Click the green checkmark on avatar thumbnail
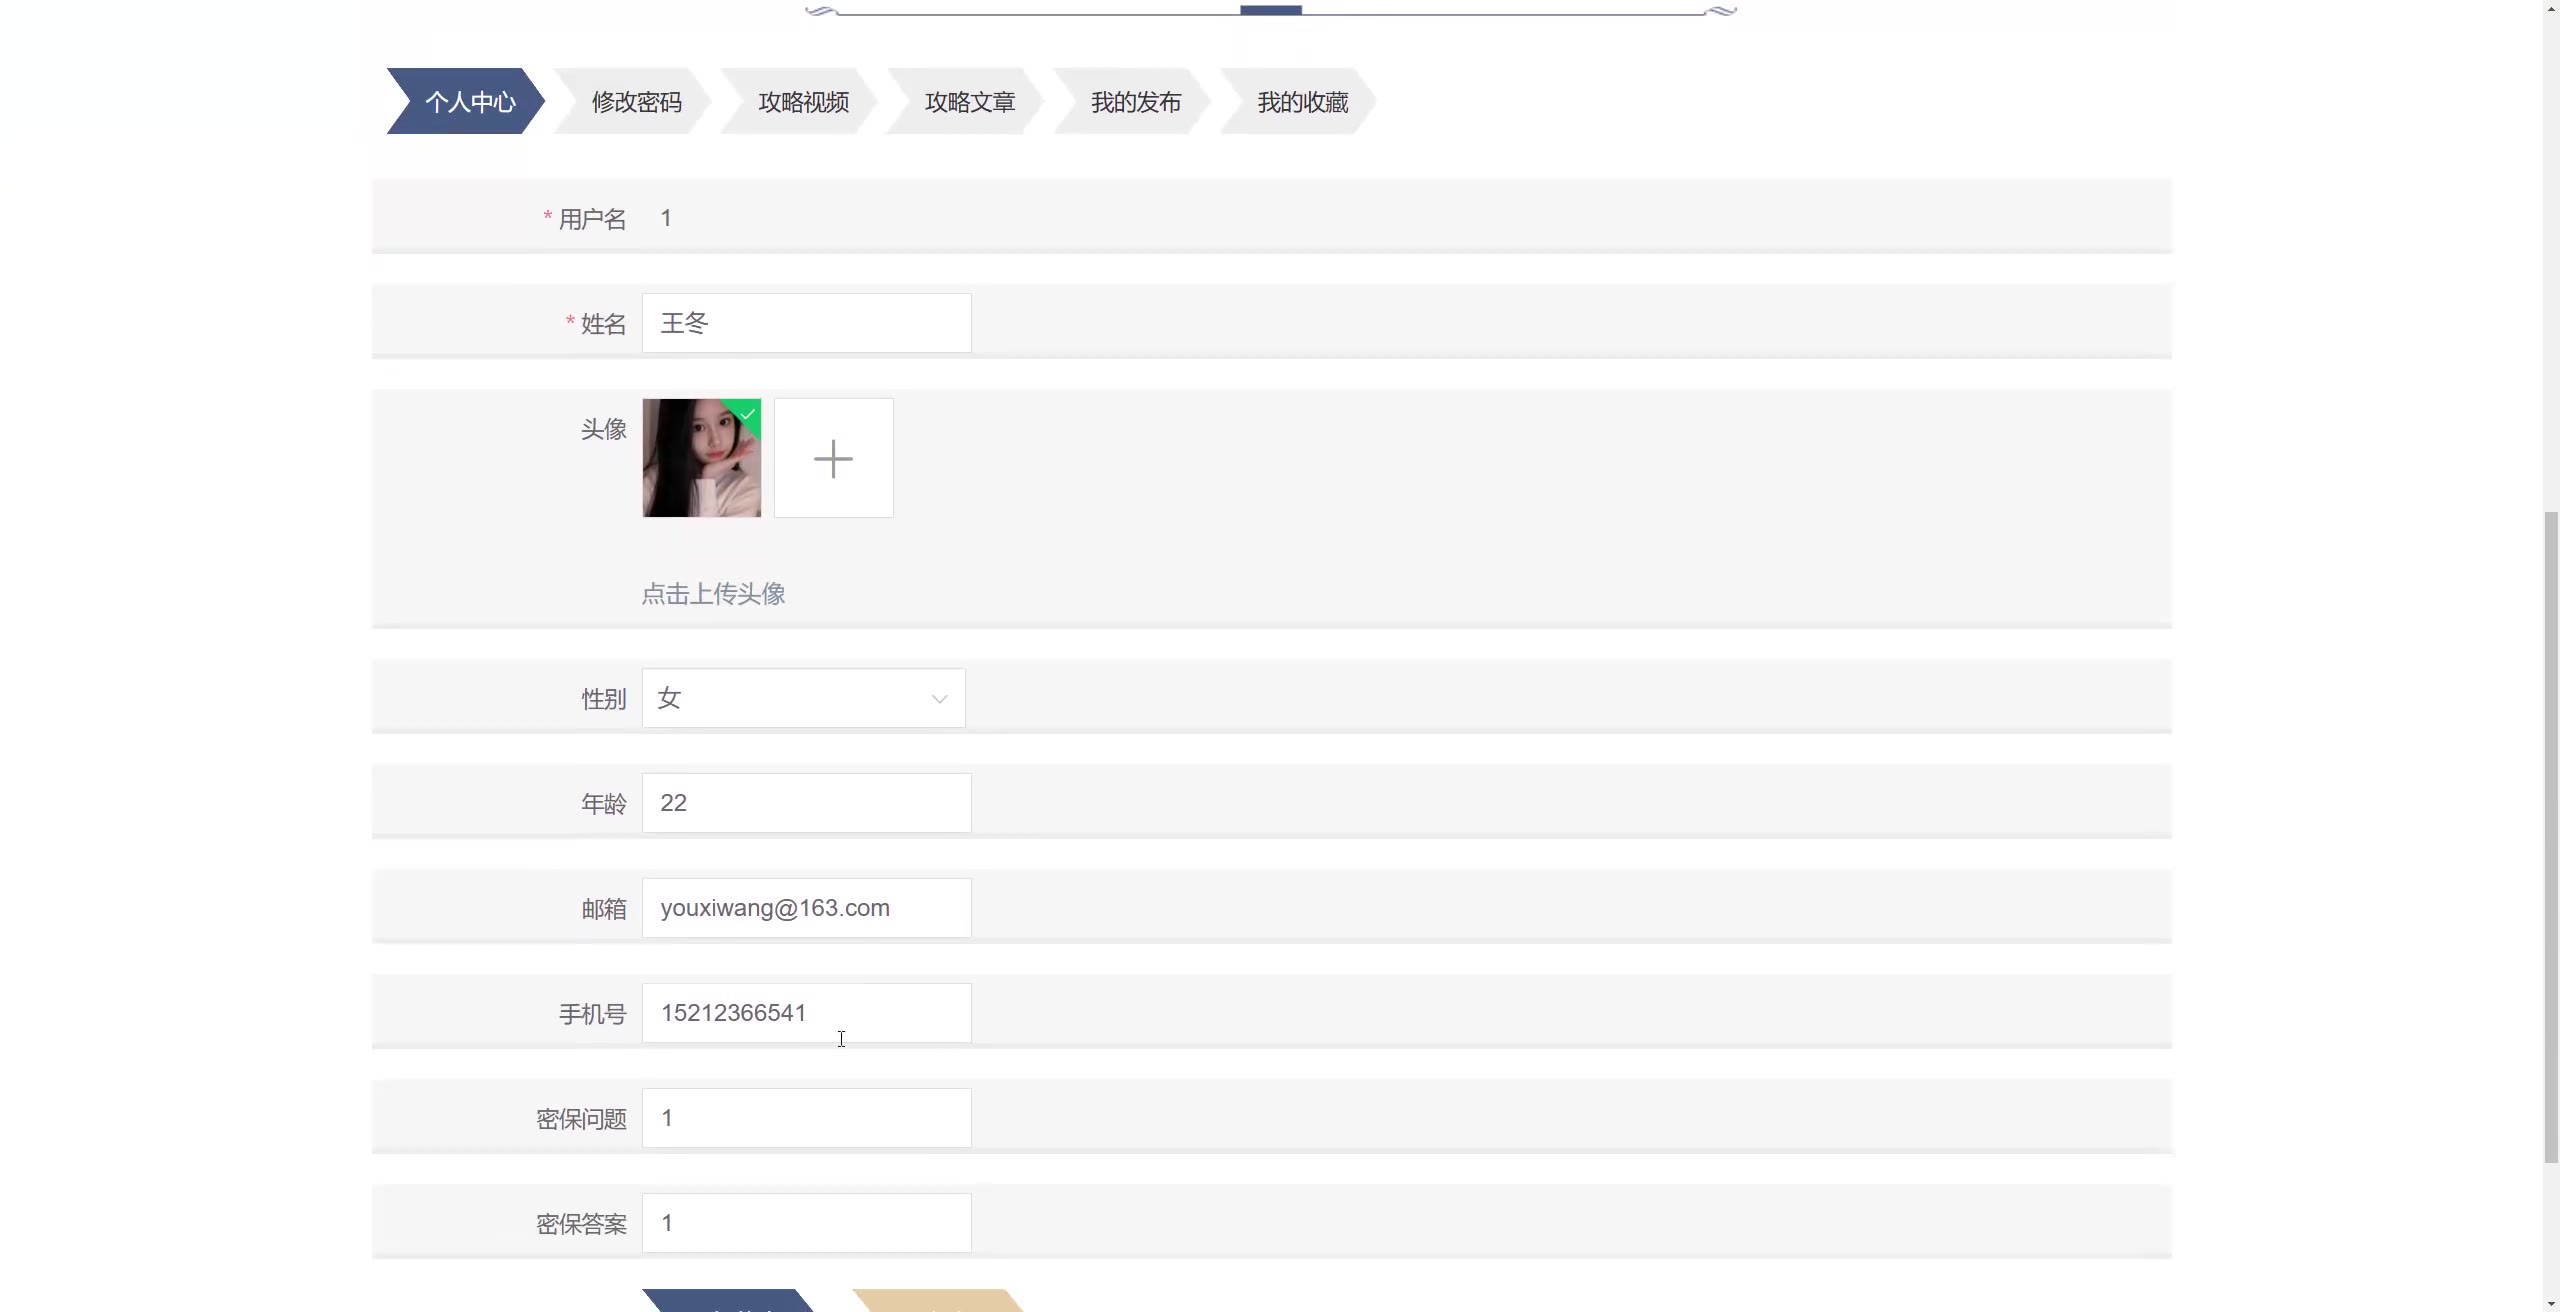This screenshot has height=1312, width=2560. click(x=748, y=412)
